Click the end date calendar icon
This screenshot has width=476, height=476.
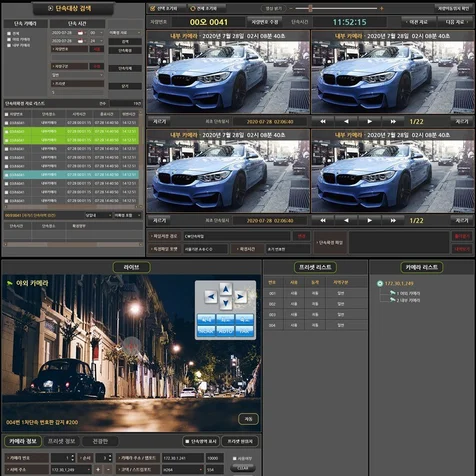[x=80, y=41]
